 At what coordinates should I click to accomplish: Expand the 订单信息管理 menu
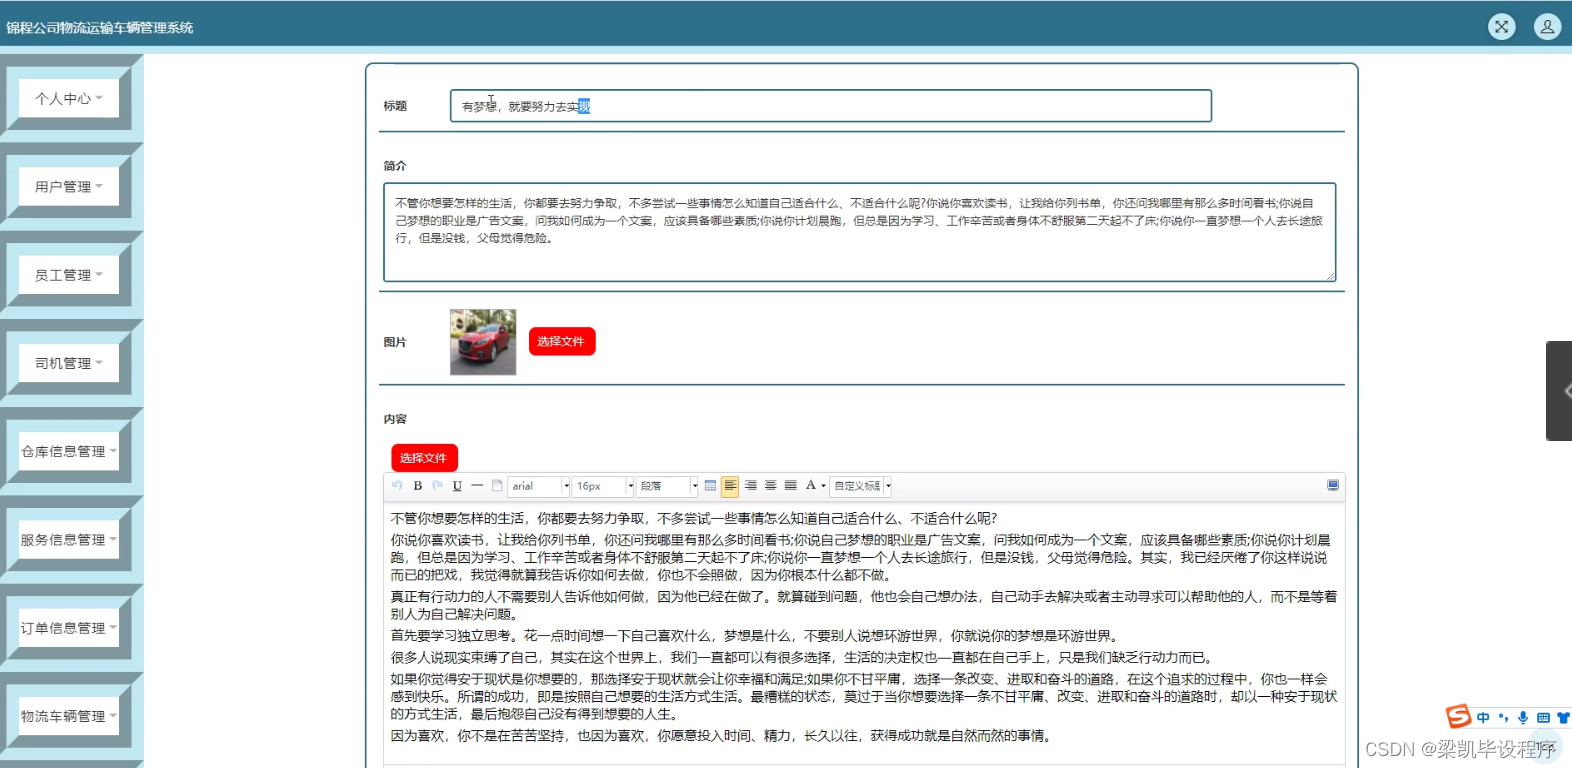tap(69, 628)
